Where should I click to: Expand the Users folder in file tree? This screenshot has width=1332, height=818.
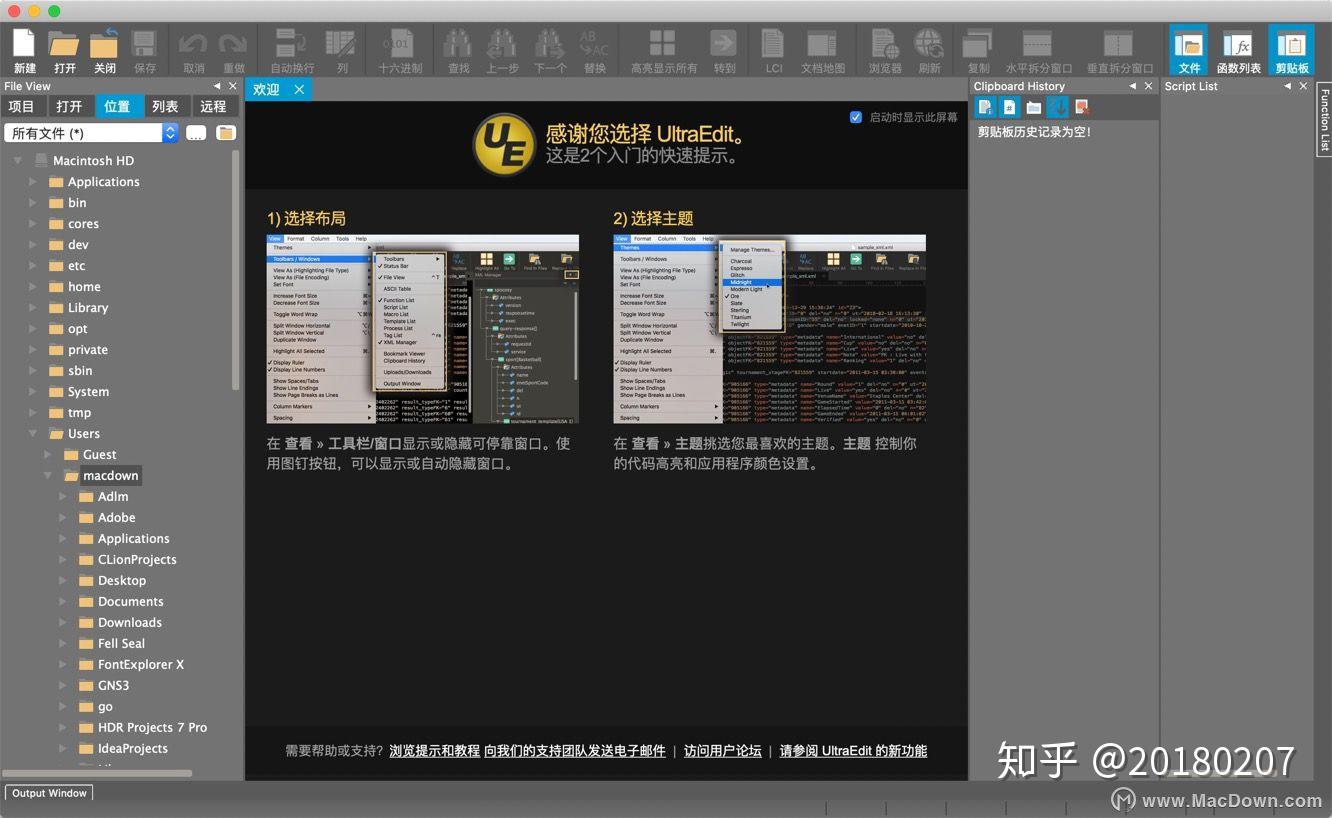pos(33,433)
